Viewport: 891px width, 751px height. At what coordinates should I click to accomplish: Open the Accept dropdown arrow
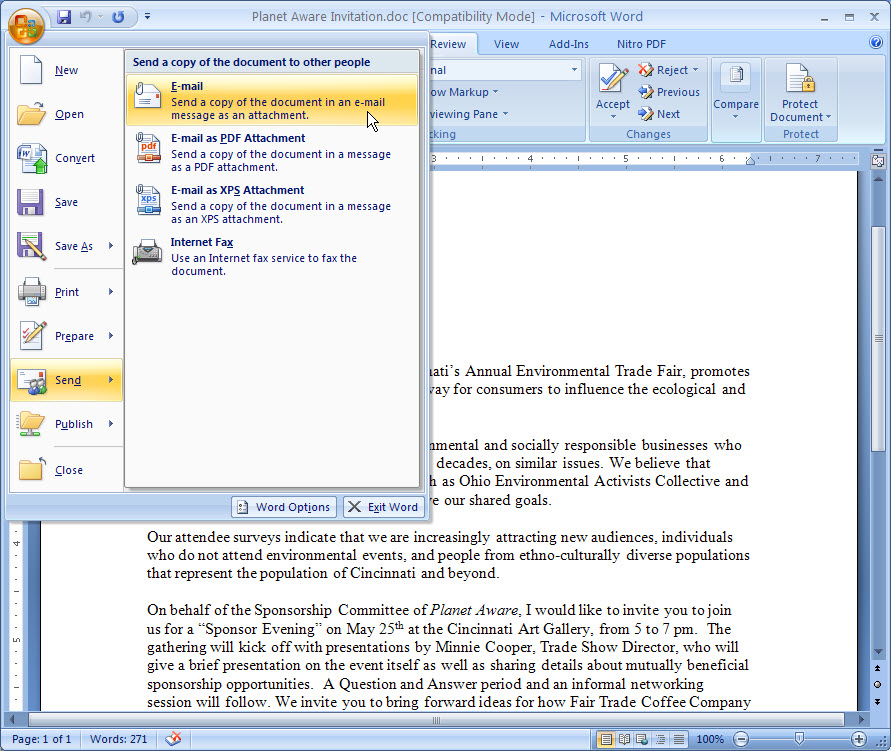pyautogui.click(x=613, y=116)
